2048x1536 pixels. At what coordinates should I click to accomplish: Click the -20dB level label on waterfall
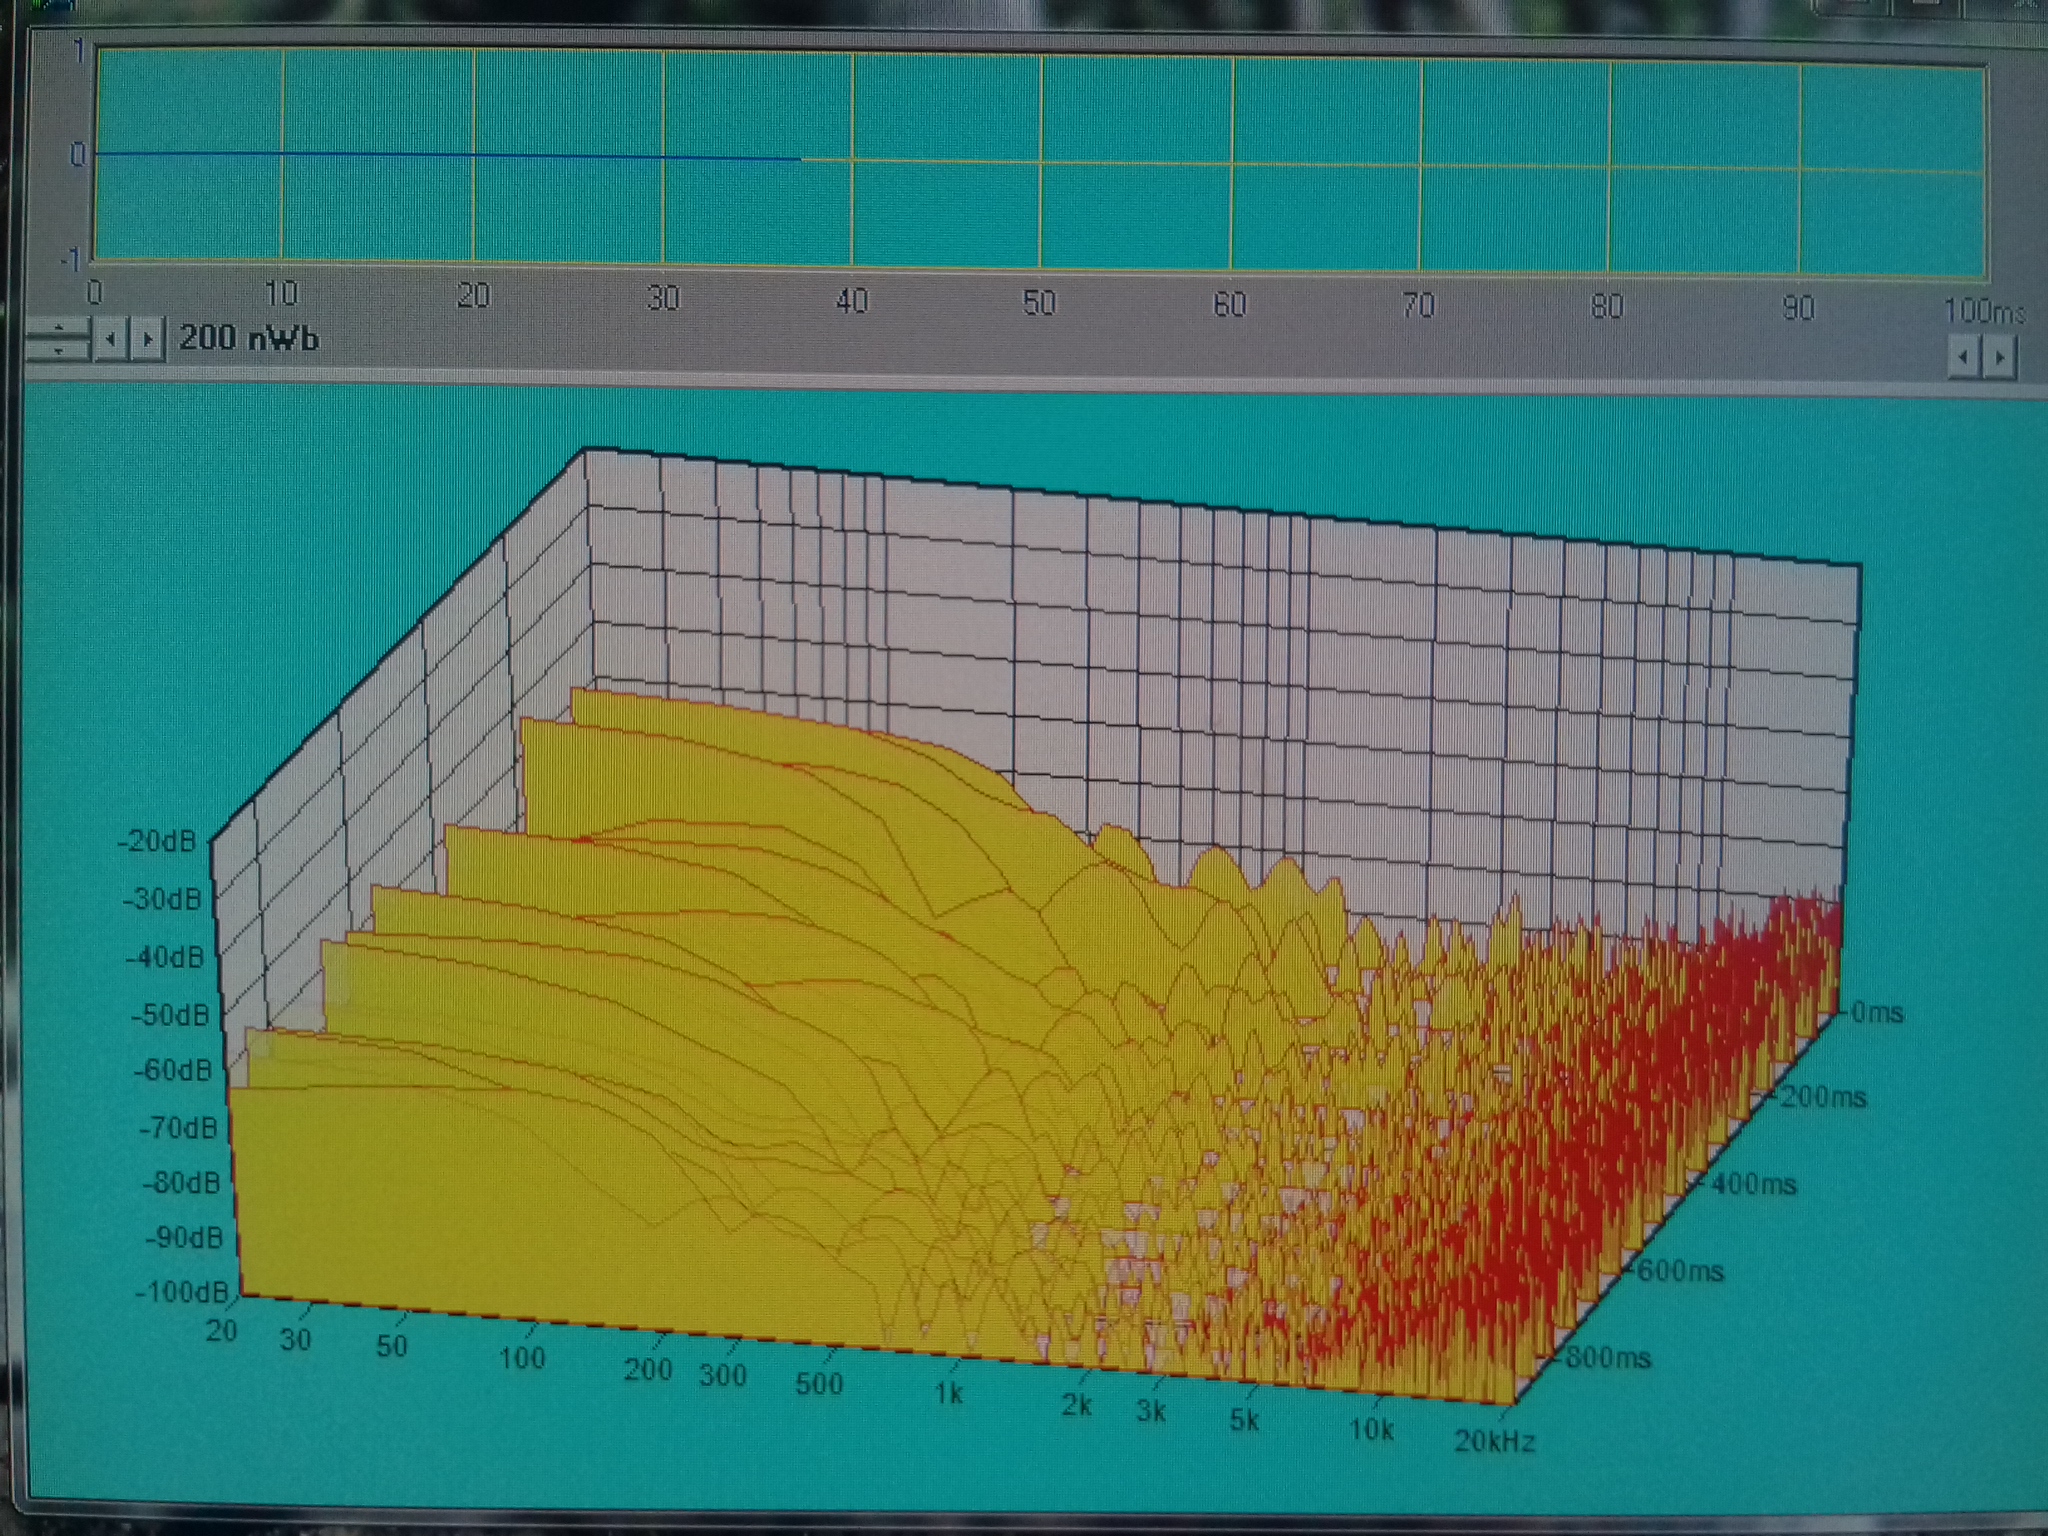tap(157, 841)
